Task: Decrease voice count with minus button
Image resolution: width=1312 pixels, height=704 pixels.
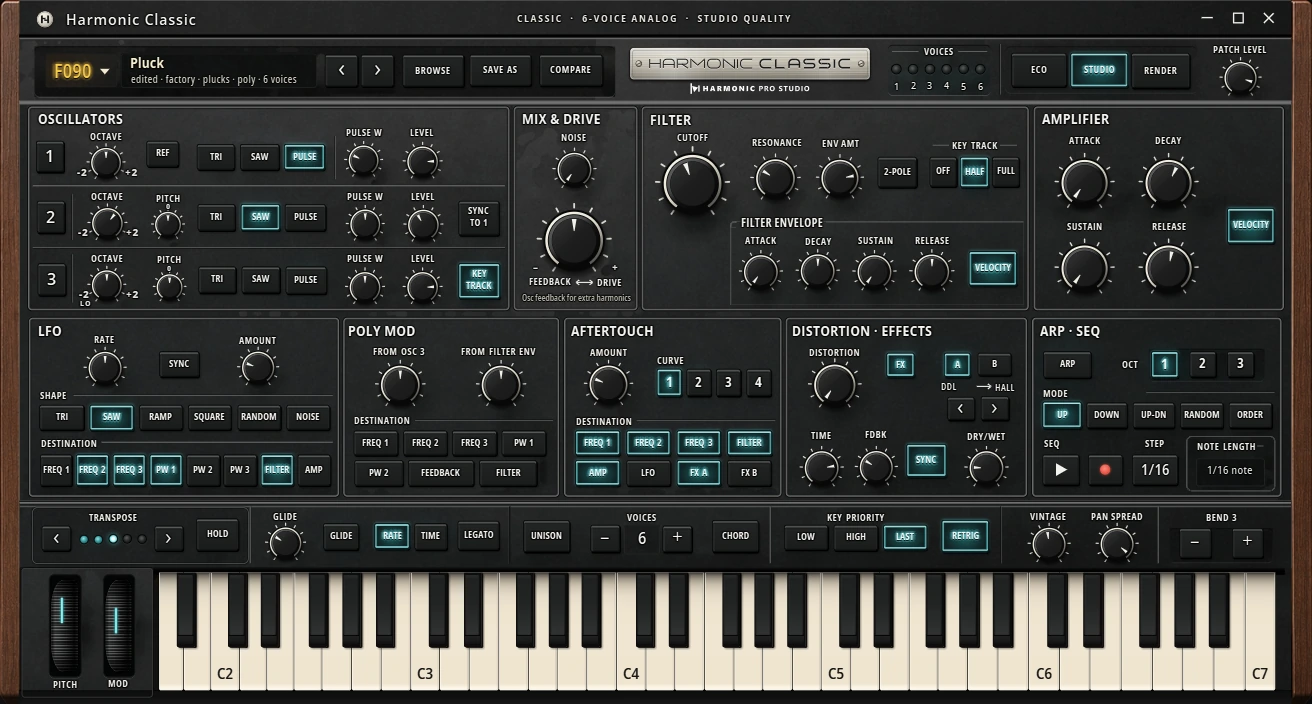Action: coord(604,538)
